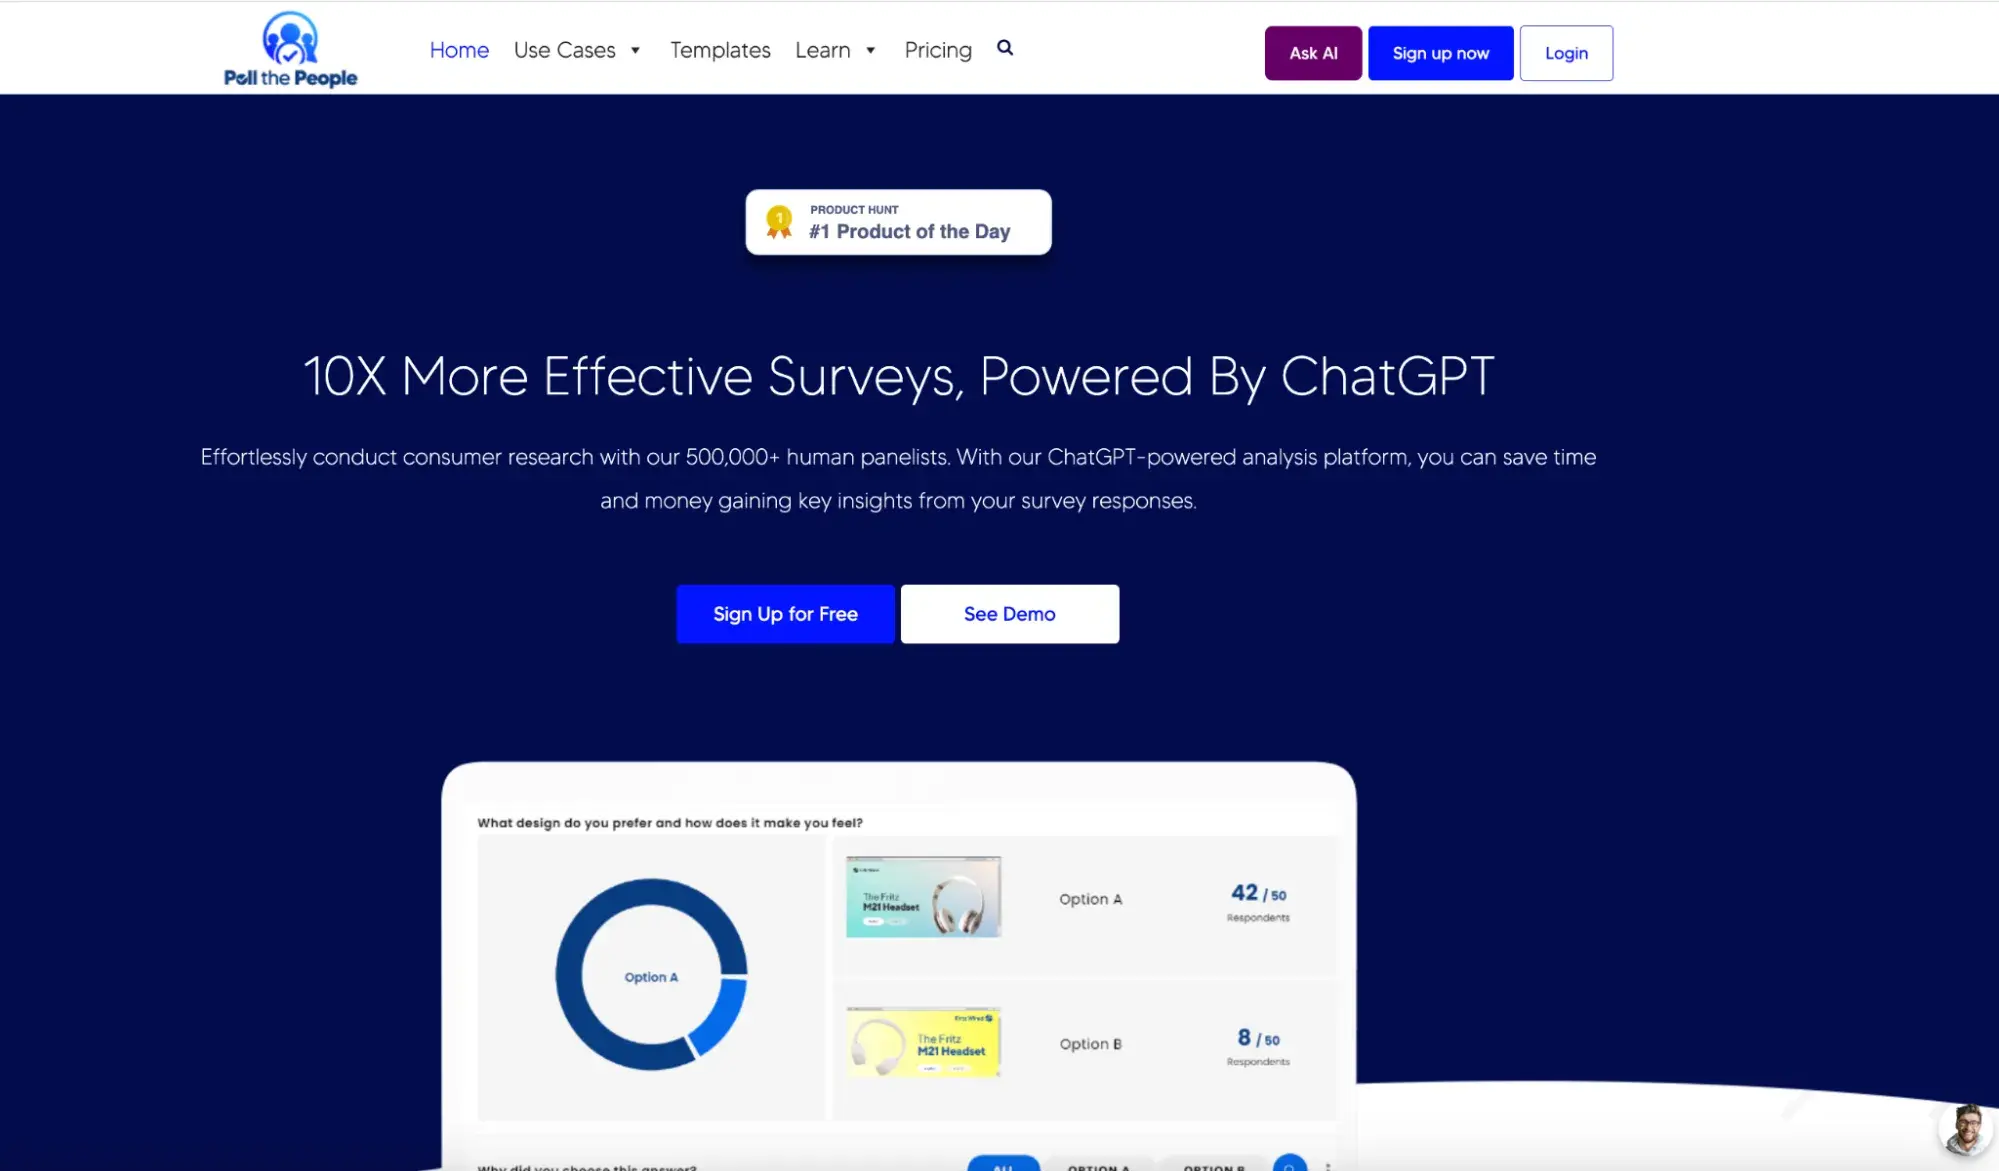The height and width of the screenshot is (1172, 1999).
Task: Click the See Demo button
Action: coord(1009,614)
